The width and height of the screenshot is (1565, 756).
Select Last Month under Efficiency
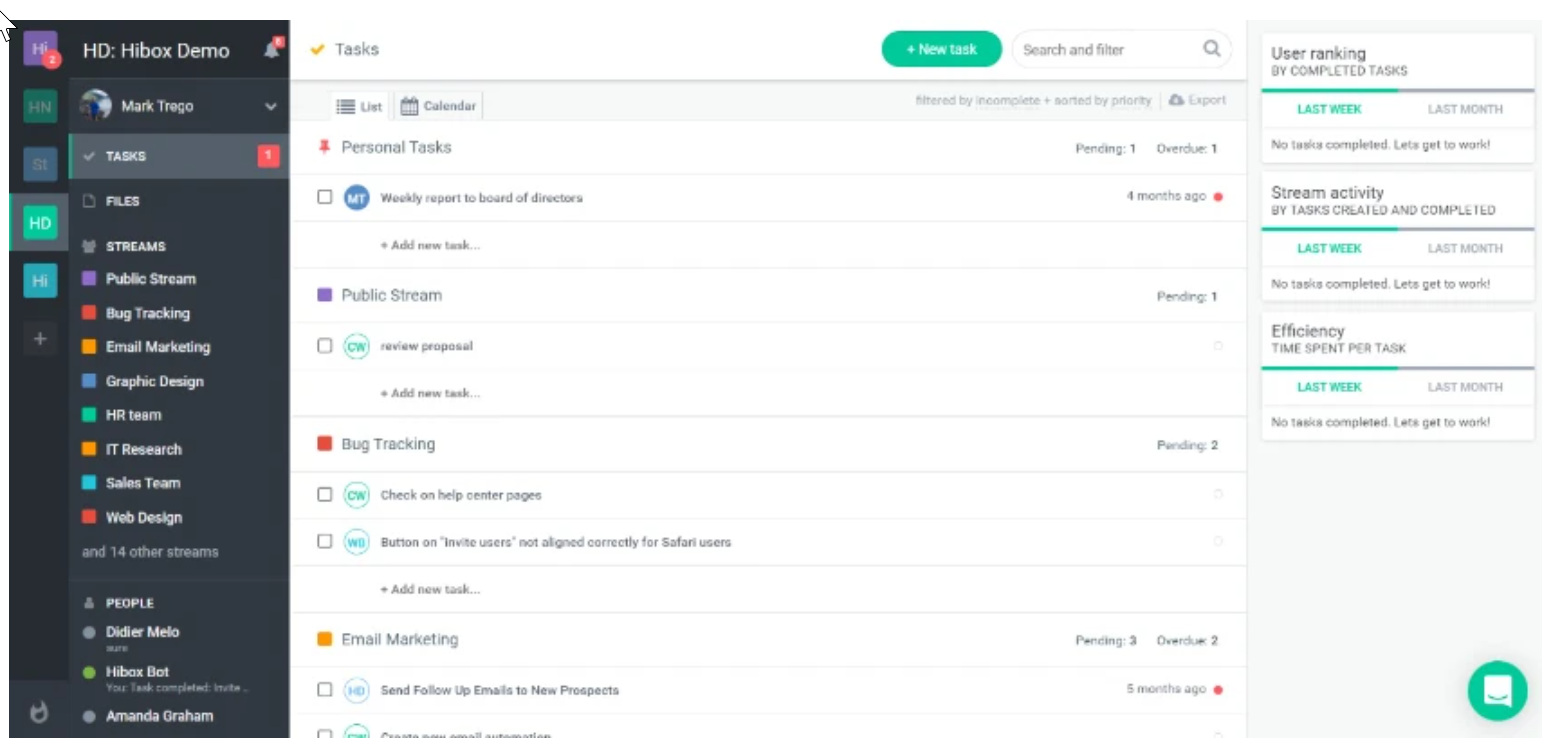click(1465, 387)
